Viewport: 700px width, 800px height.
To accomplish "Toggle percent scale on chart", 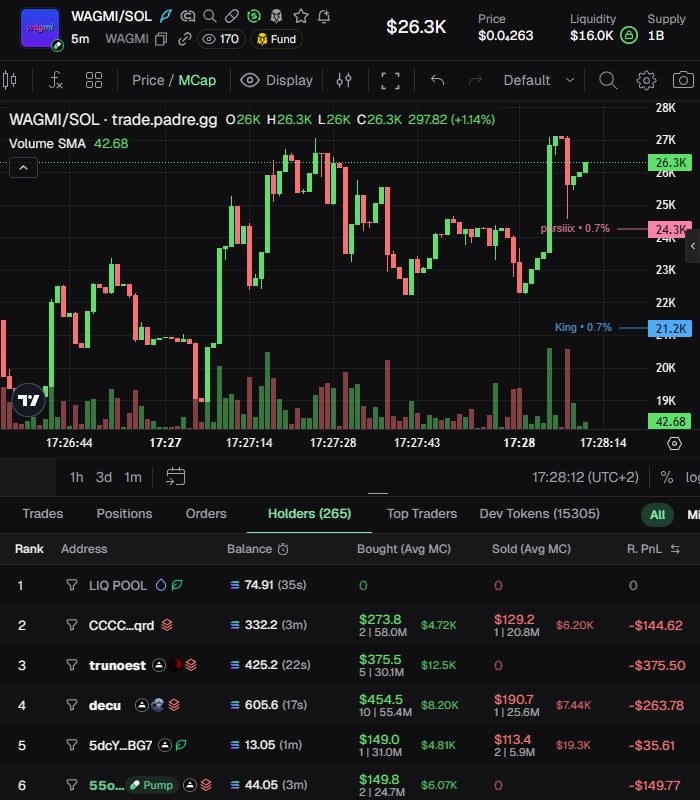I will 666,477.
